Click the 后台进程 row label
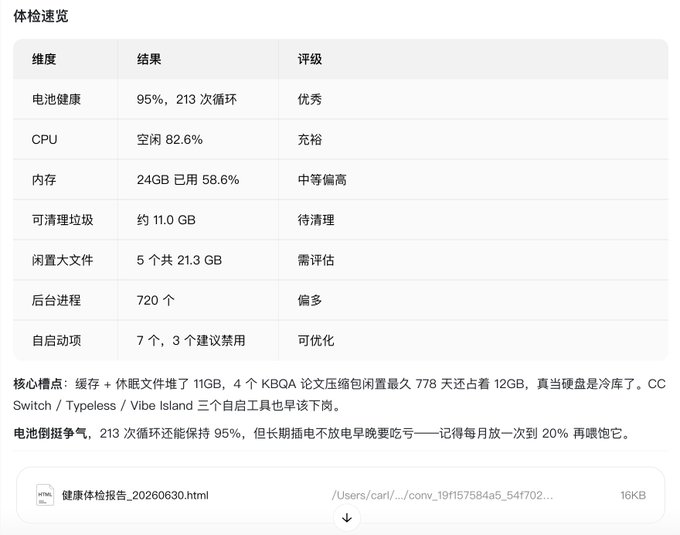Screen dimensions: 680x535 pos(56,300)
